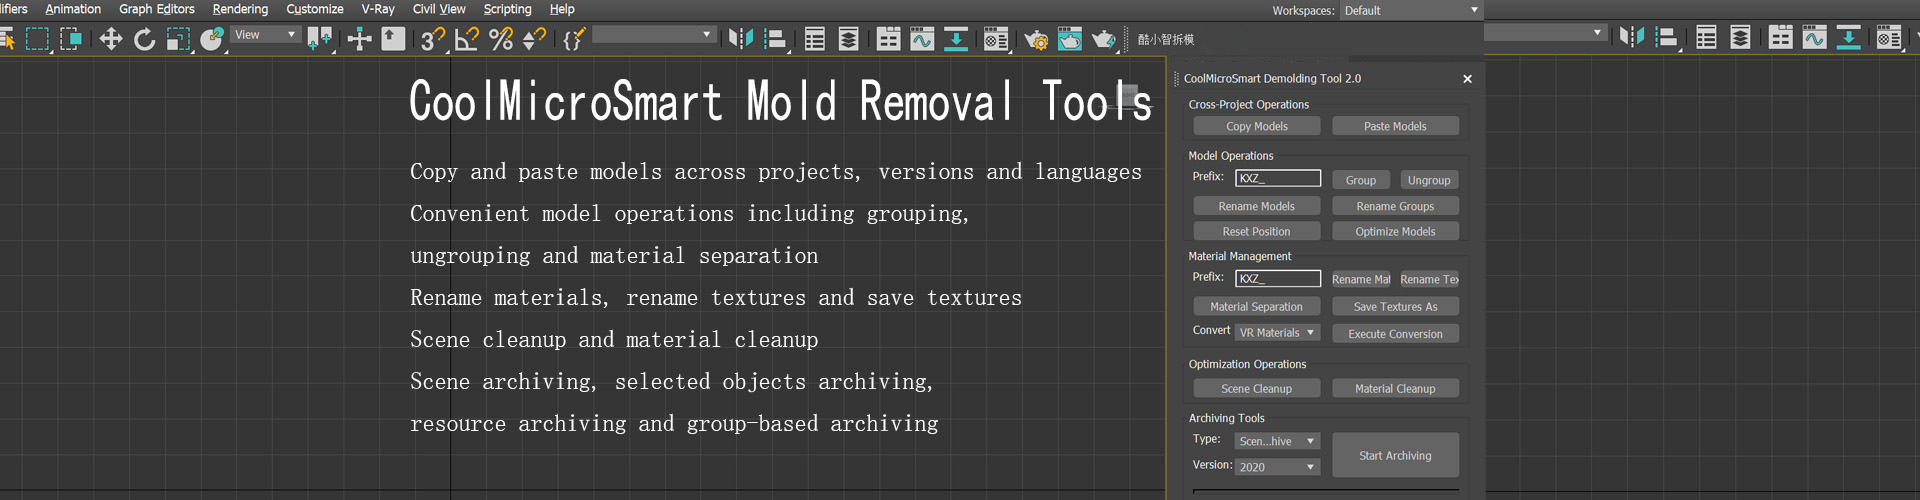Toggle 3D Snaps on the toolbar
1920x500 pixels.
click(432, 39)
